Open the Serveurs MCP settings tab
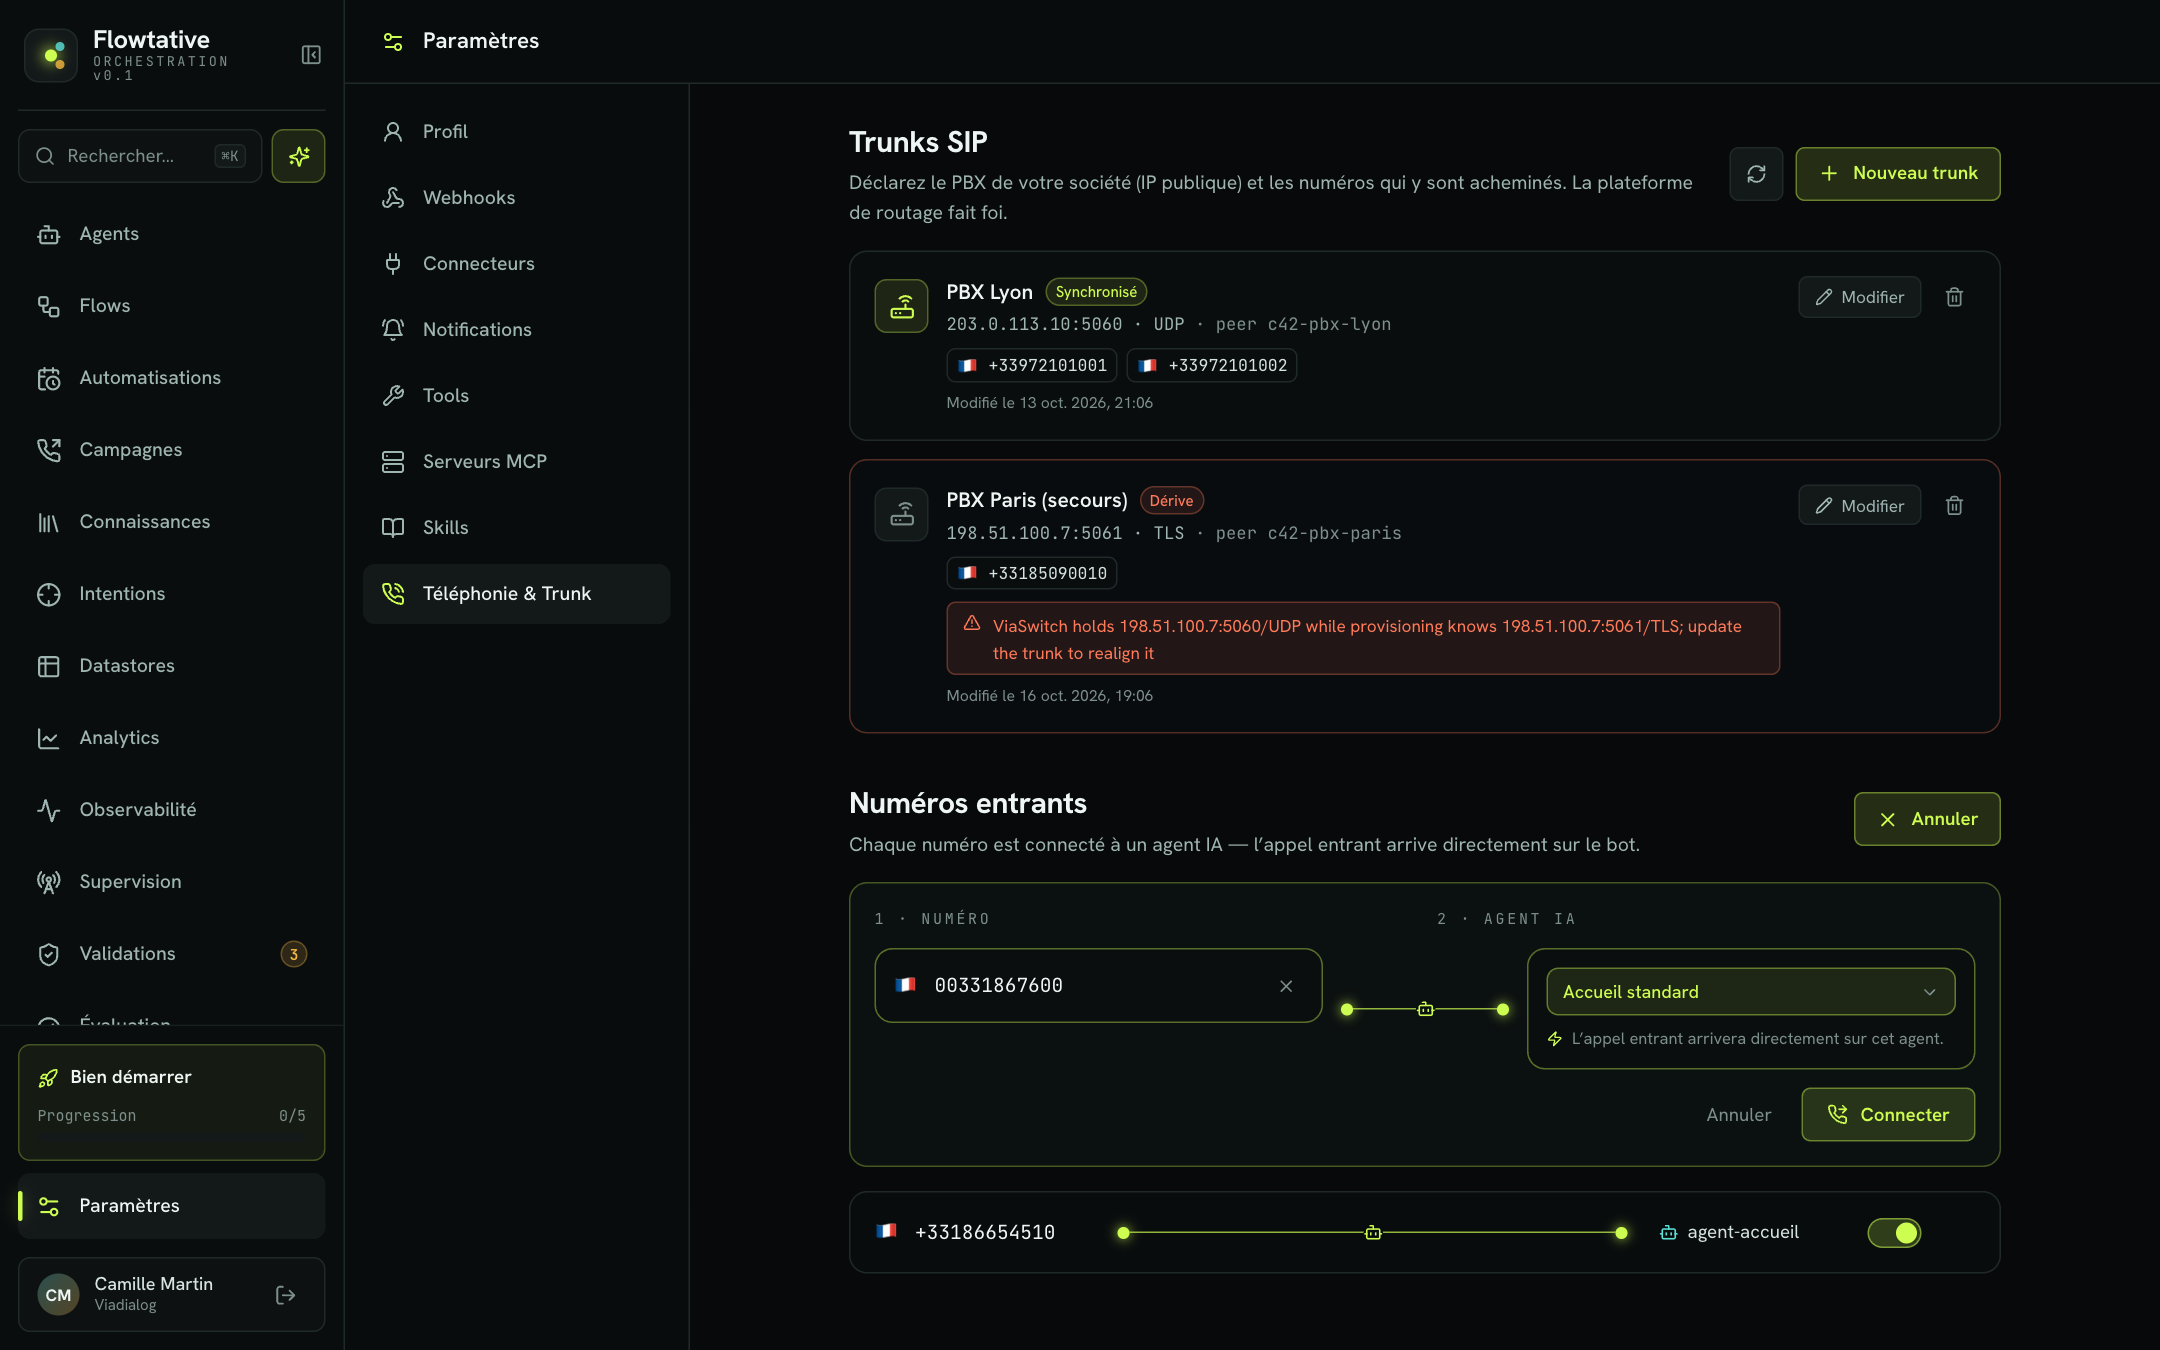Screen dimensions: 2160x1350 point(516,462)
